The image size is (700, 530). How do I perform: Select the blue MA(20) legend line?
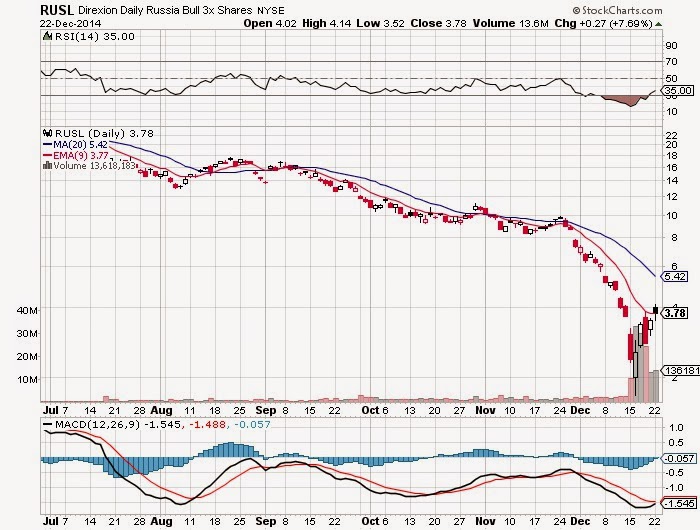click(x=47, y=145)
